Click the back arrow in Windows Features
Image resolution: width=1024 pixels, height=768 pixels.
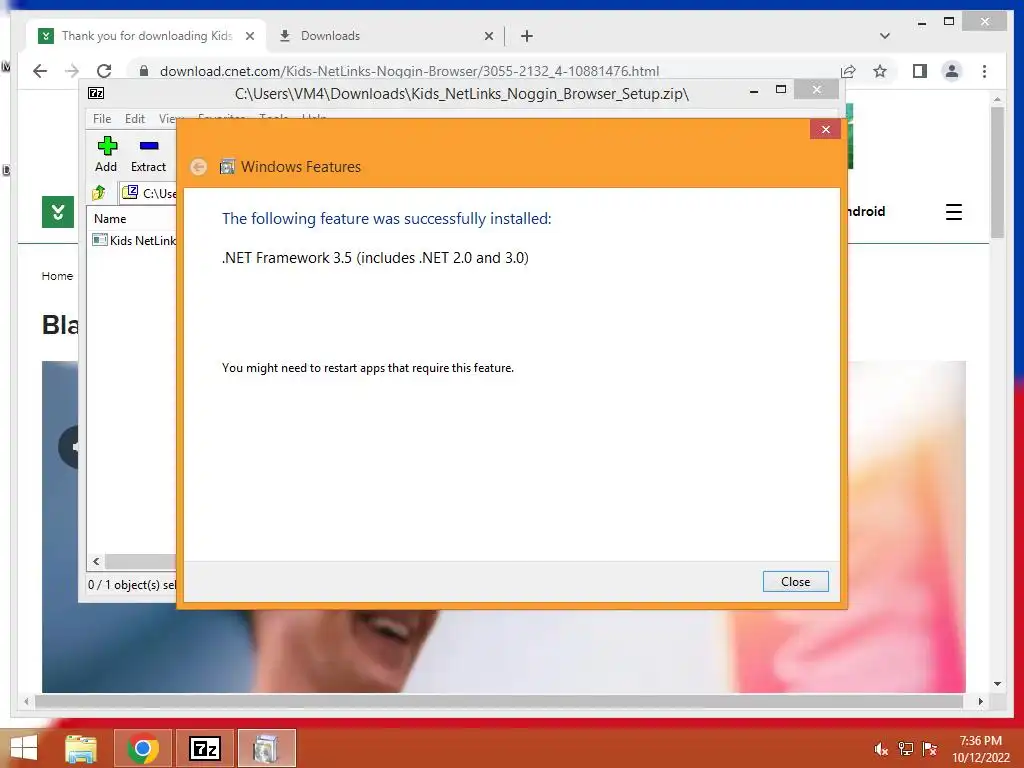(199, 167)
